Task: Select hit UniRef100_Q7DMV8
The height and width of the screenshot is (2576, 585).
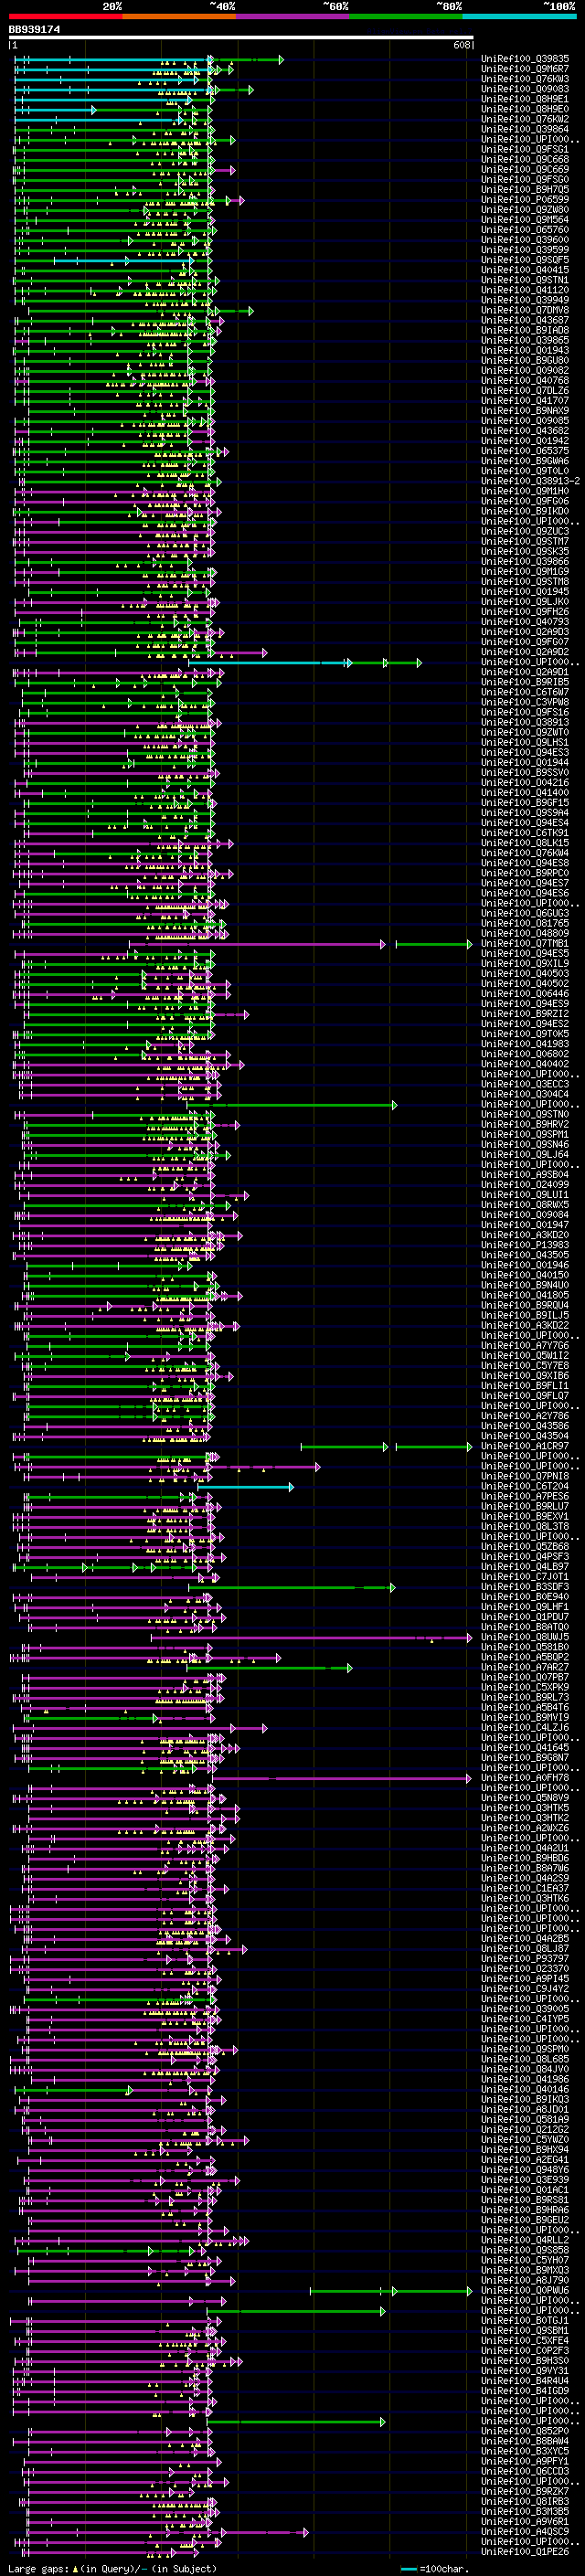Action: pos(525,310)
